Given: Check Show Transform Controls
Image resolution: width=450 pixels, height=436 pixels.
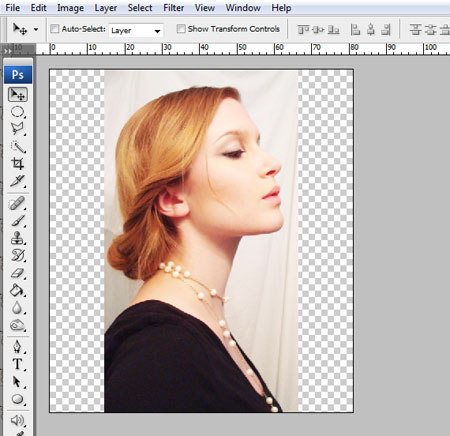Looking at the screenshot, I should 181,29.
